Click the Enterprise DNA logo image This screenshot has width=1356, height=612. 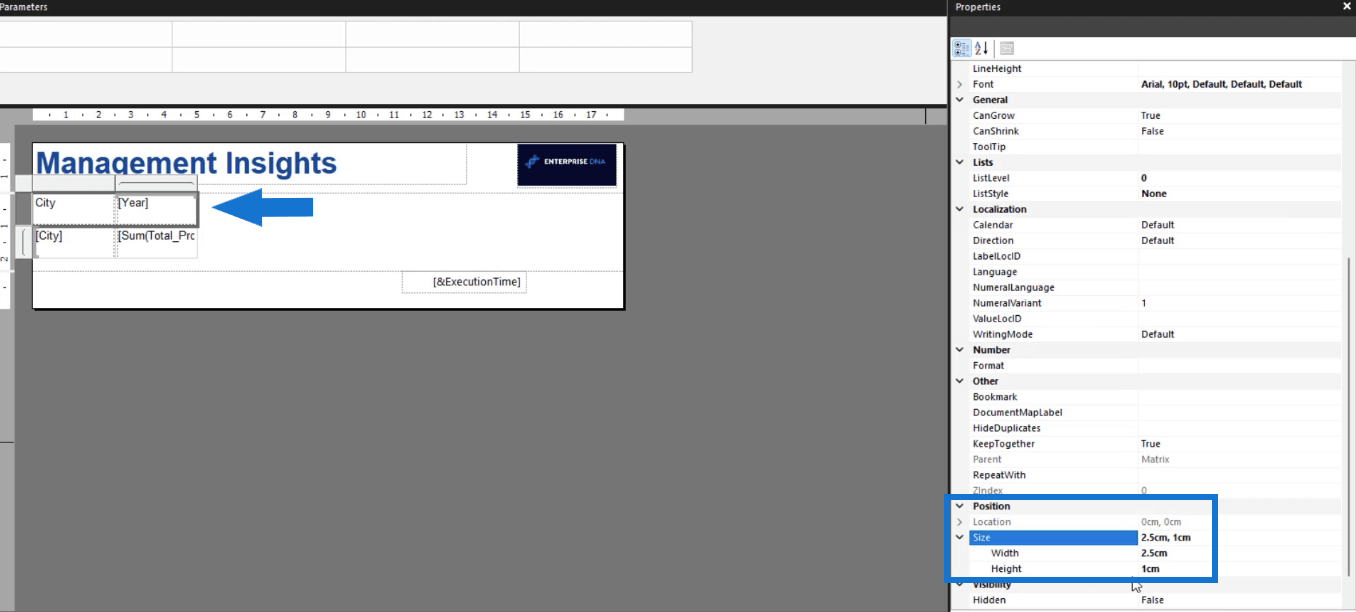coord(567,165)
